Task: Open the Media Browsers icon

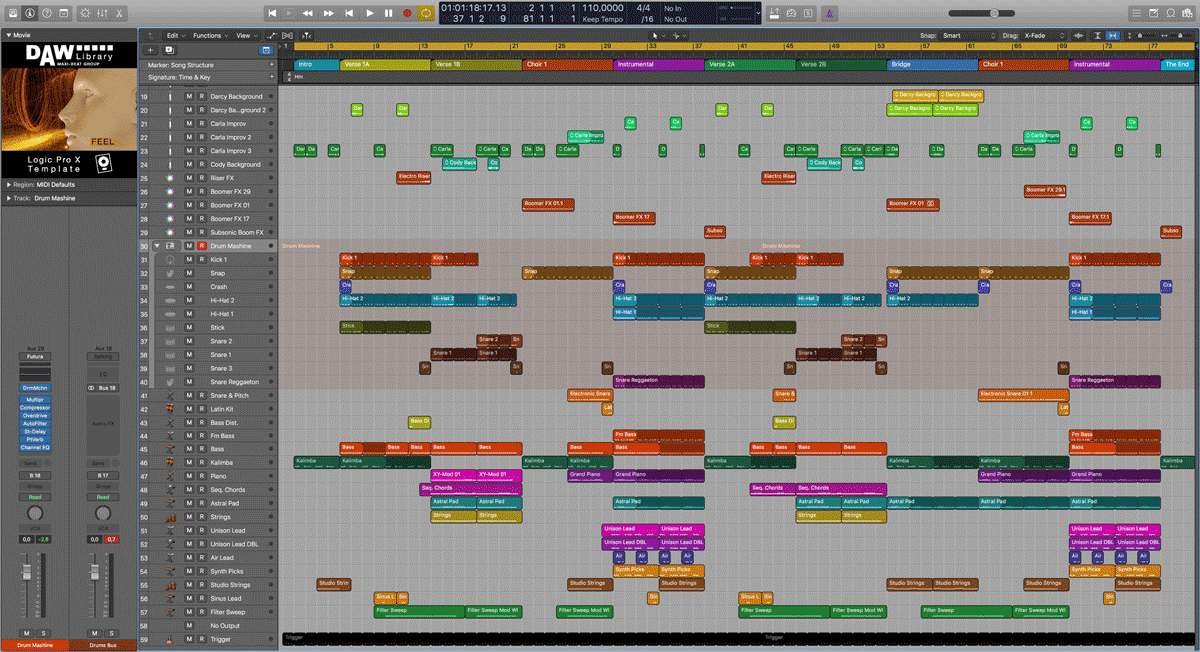Action: point(1188,13)
